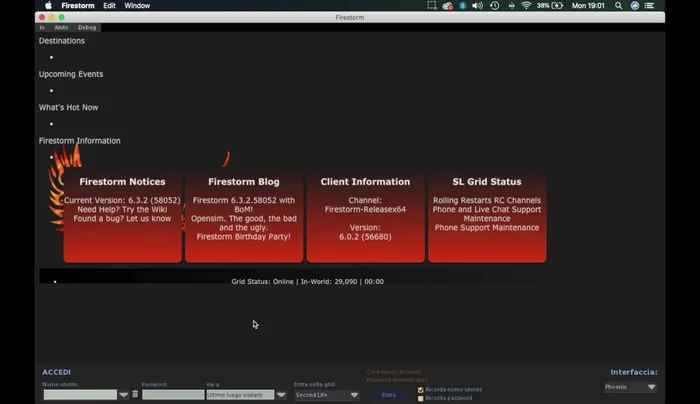This screenshot has width=700, height=404.
Task: Open the Phoenix interface dropdown
Action: click(x=631, y=387)
